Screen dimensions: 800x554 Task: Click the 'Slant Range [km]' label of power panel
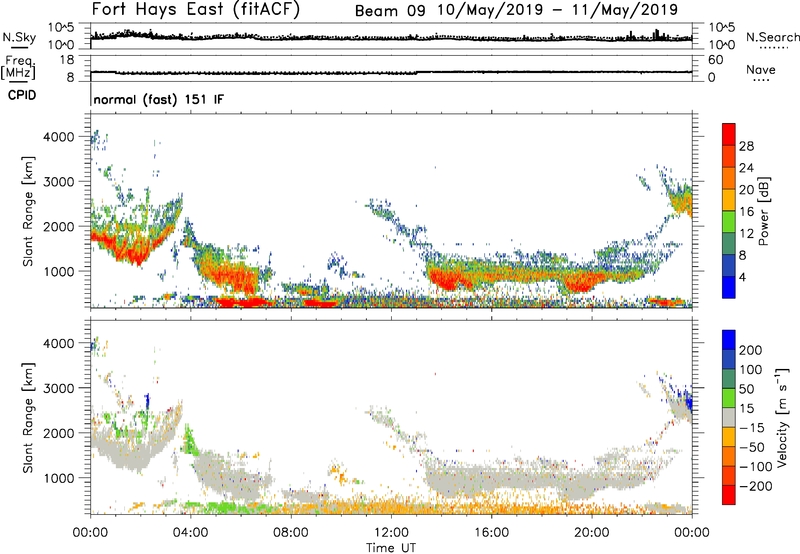click(x=28, y=211)
